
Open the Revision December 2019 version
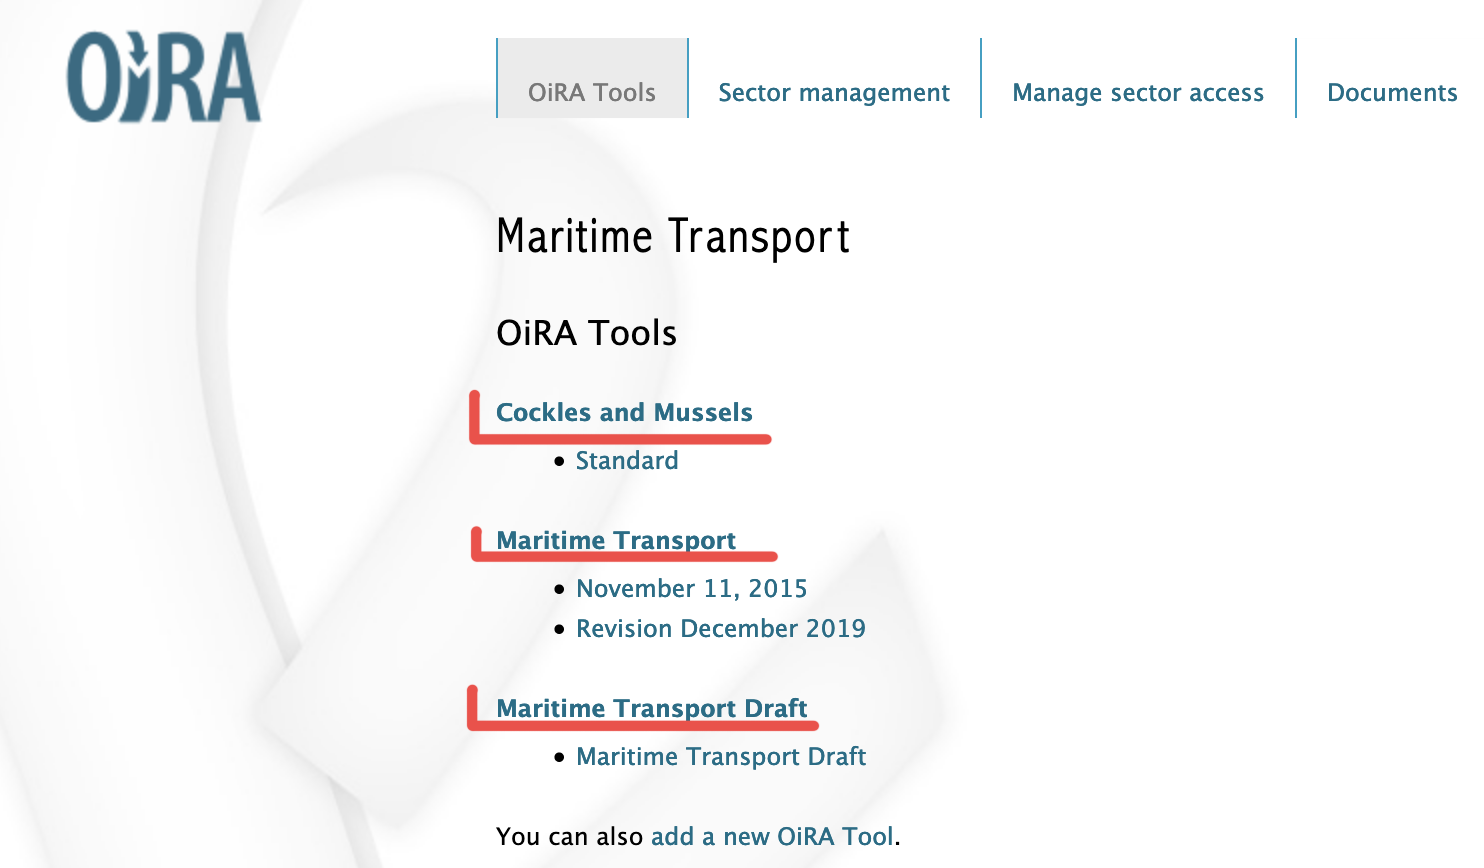coord(721,628)
